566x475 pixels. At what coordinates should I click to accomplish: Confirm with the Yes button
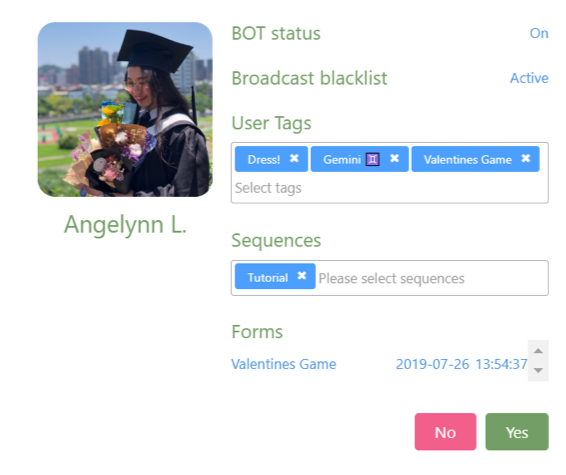tap(517, 432)
